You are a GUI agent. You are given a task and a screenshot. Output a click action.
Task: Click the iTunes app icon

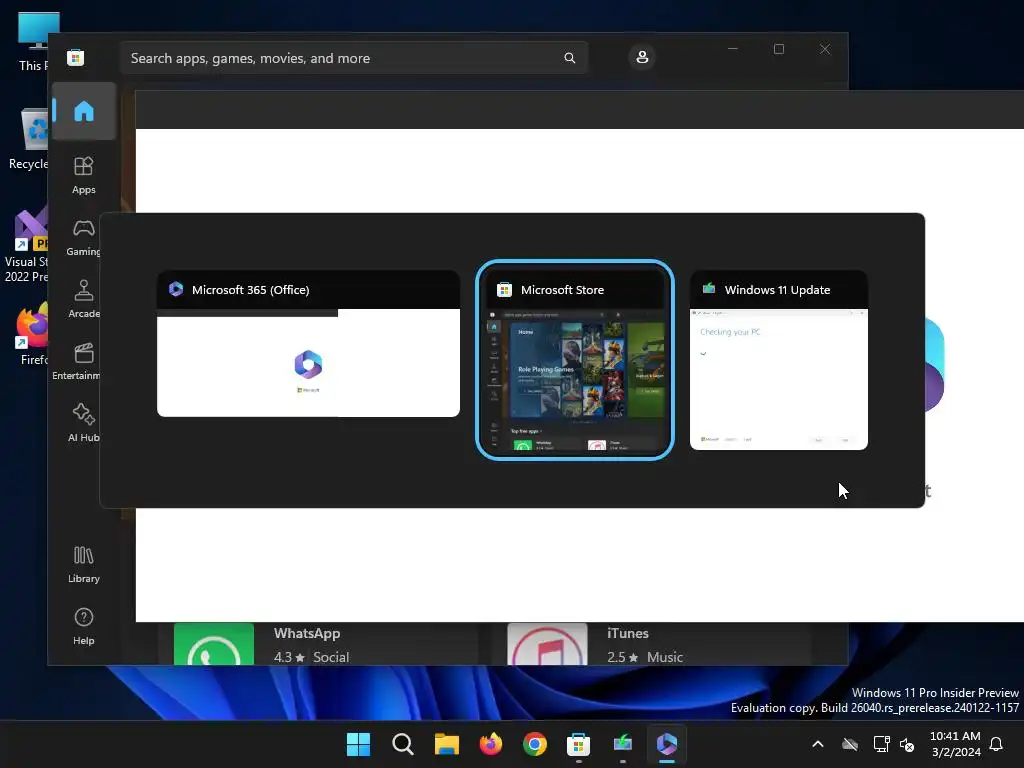(547, 644)
